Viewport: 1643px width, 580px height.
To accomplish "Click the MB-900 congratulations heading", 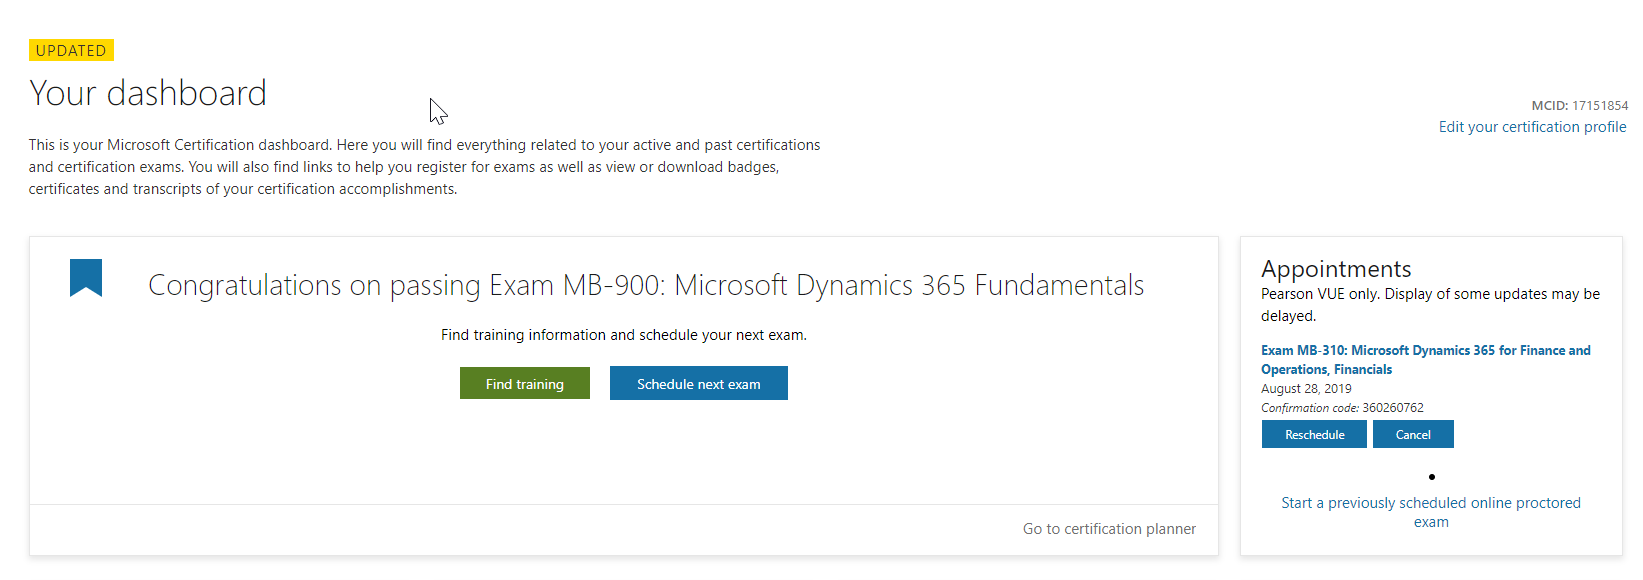I will click(x=646, y=286).
